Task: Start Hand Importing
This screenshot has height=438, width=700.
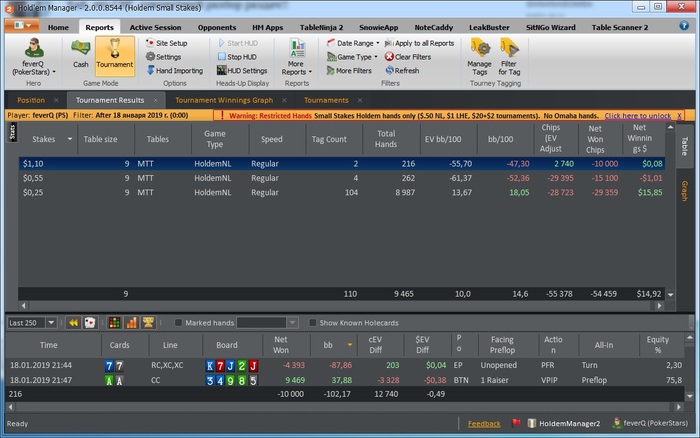Action: pyautogui.click(x=175, y=71)
